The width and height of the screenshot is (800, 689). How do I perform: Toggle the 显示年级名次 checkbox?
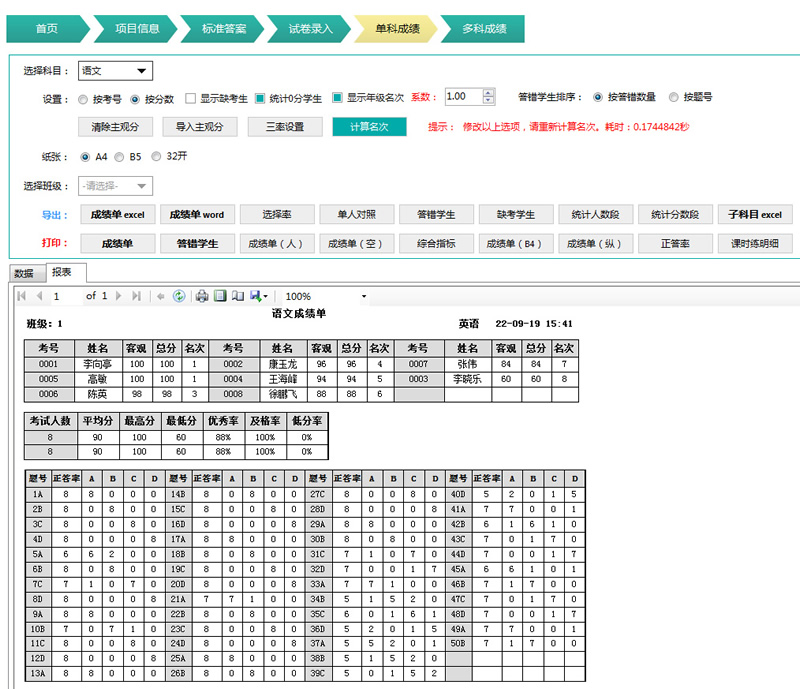[337, 97]
